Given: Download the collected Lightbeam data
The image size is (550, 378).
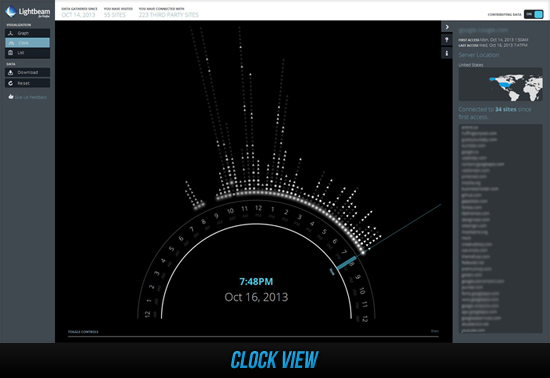Looking at the screenshot, I should [27, 72].
